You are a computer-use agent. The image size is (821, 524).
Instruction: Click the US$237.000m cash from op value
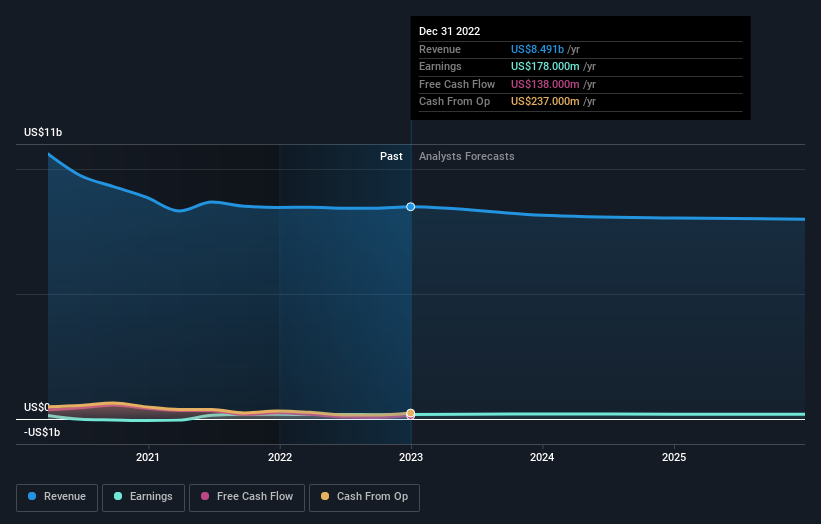pyautogui.click(x=545, y=102)
